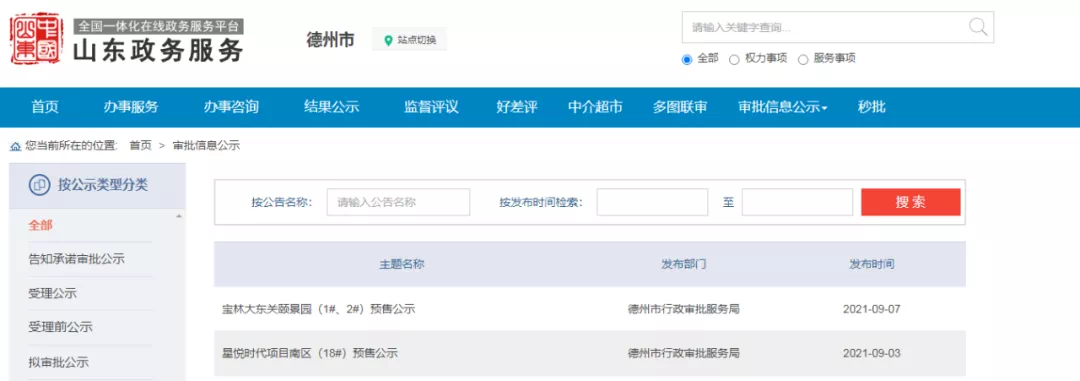Open 好差评 in the navigation bar
The height and width of the screenshot is (381, 1080).
[517, 107]
